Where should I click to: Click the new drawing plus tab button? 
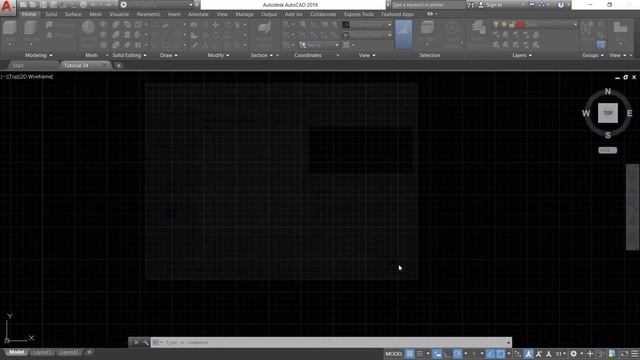(118, 66)
